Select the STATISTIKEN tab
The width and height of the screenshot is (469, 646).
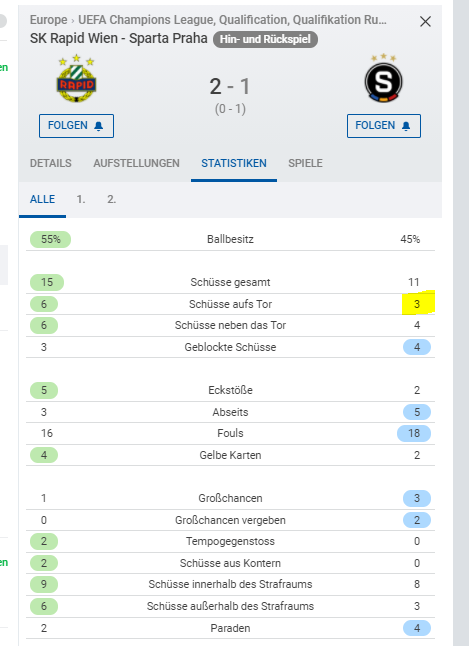[234, 163]
